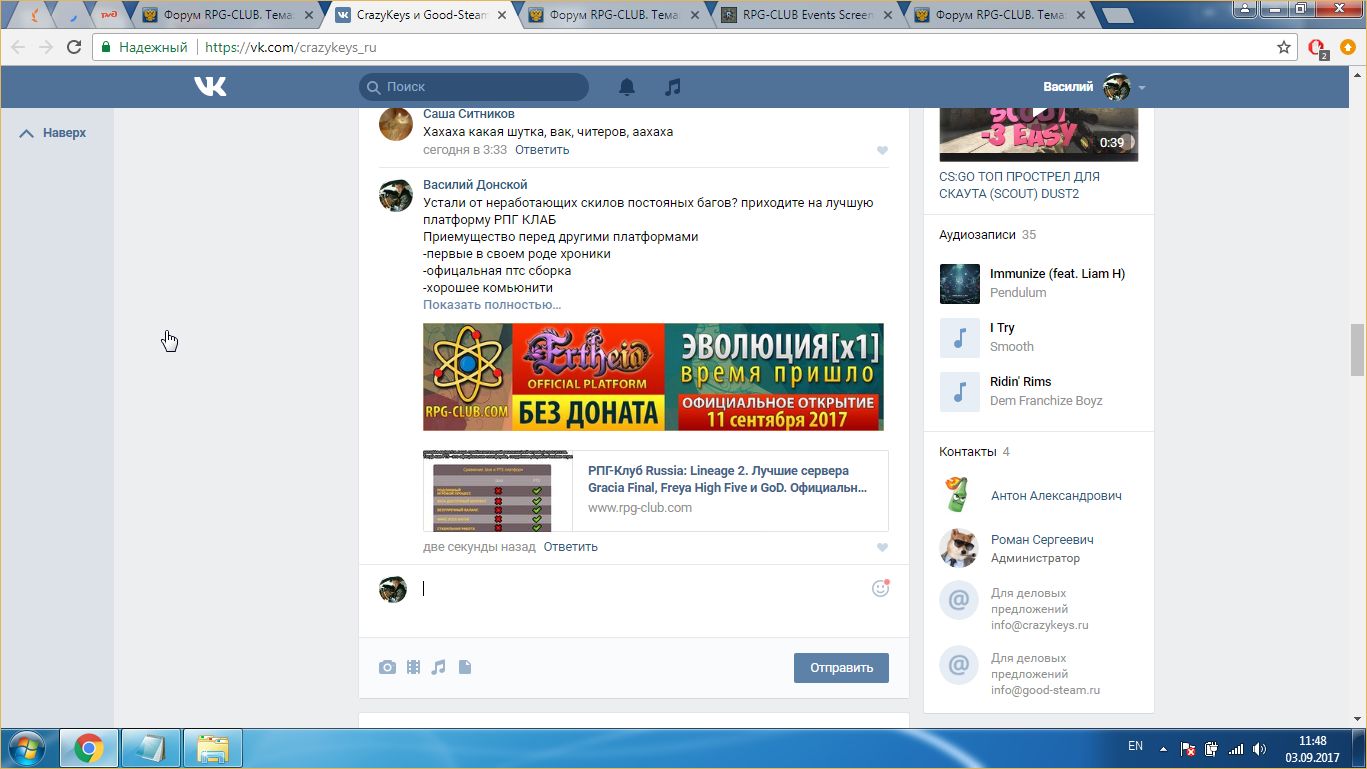Expand the comment with Показать полностью
Screen dimensions: 1367x769
click(492, 305)
